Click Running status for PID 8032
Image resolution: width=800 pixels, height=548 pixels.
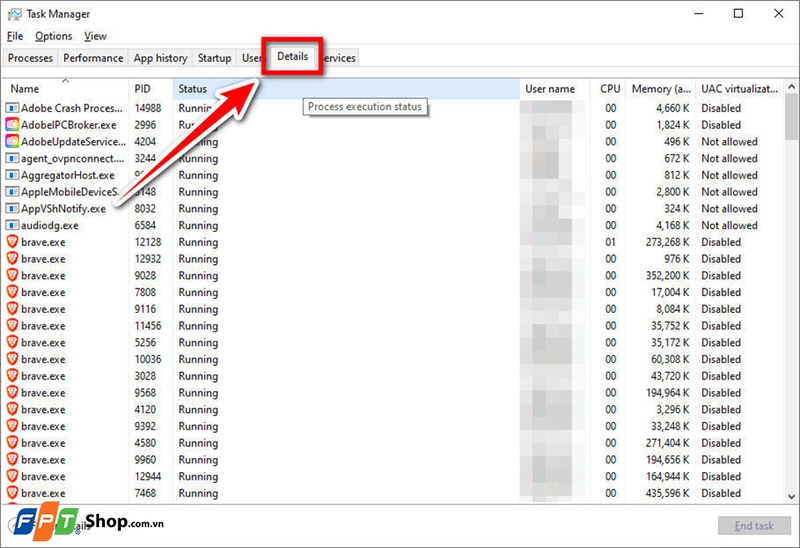click(x=198, y=209)
